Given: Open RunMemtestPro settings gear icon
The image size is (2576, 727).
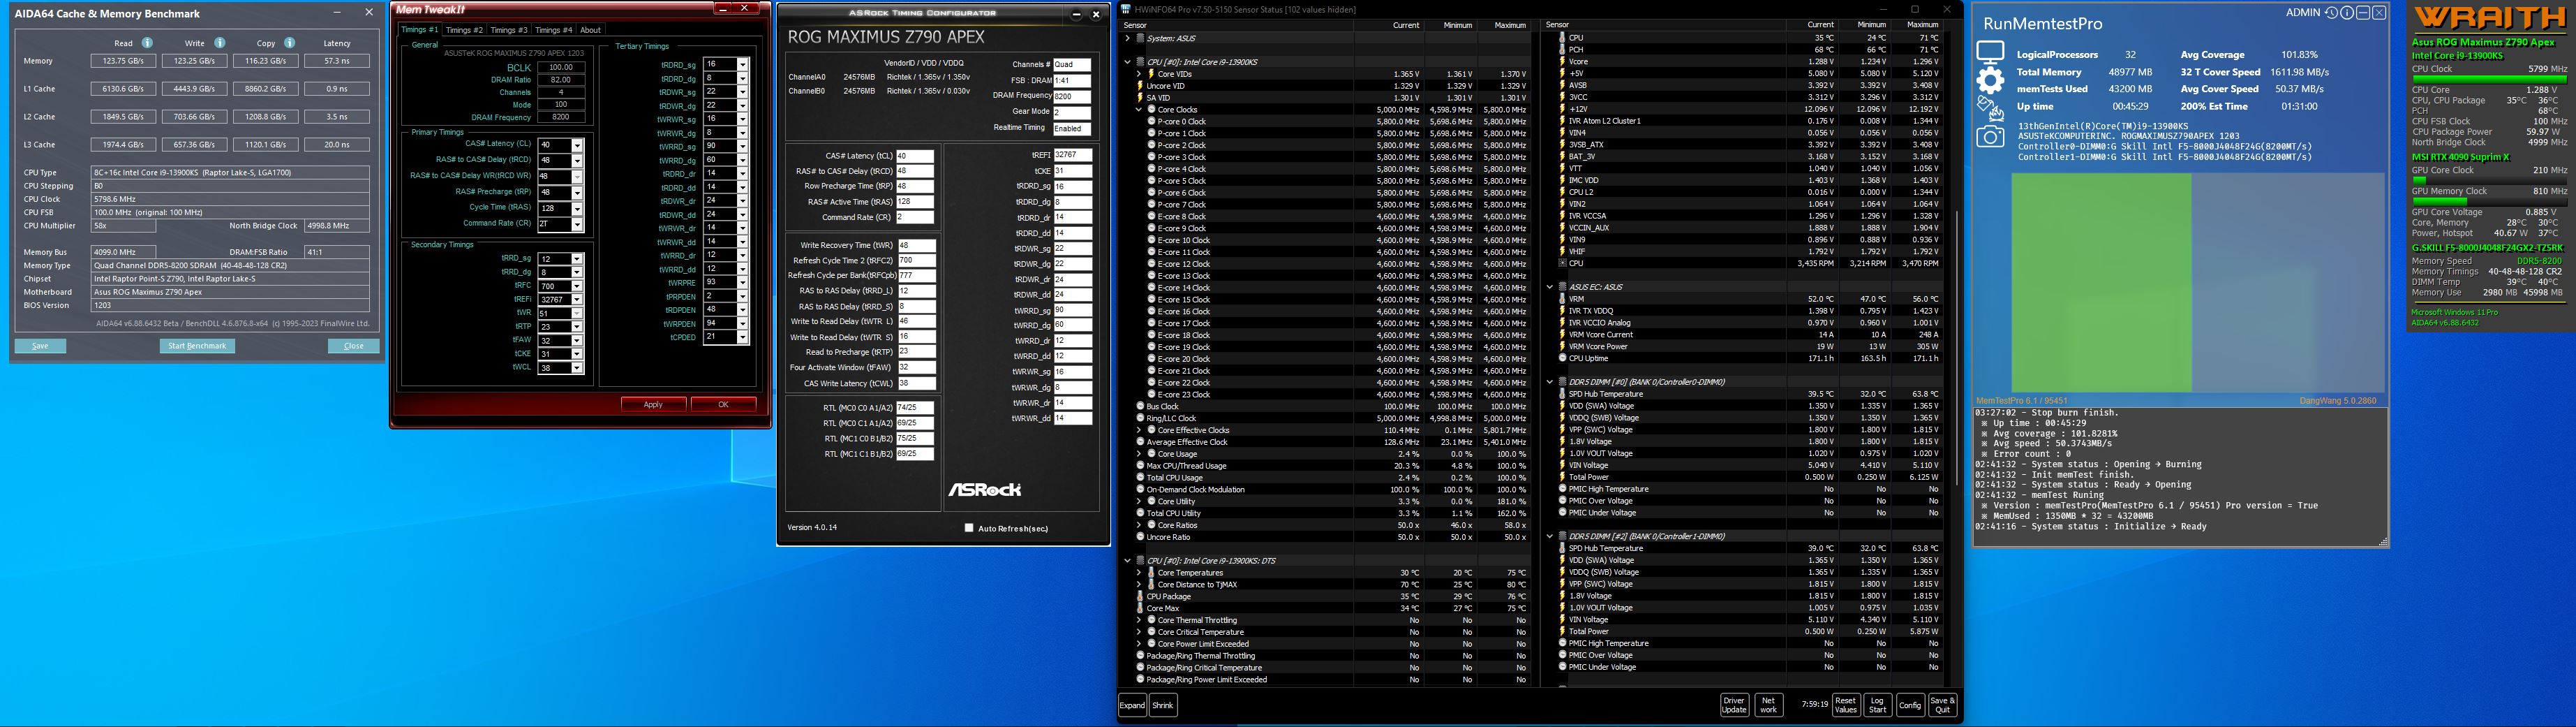Looking at the screenshot, I should pyautogui.click(x=1990, y=81).
